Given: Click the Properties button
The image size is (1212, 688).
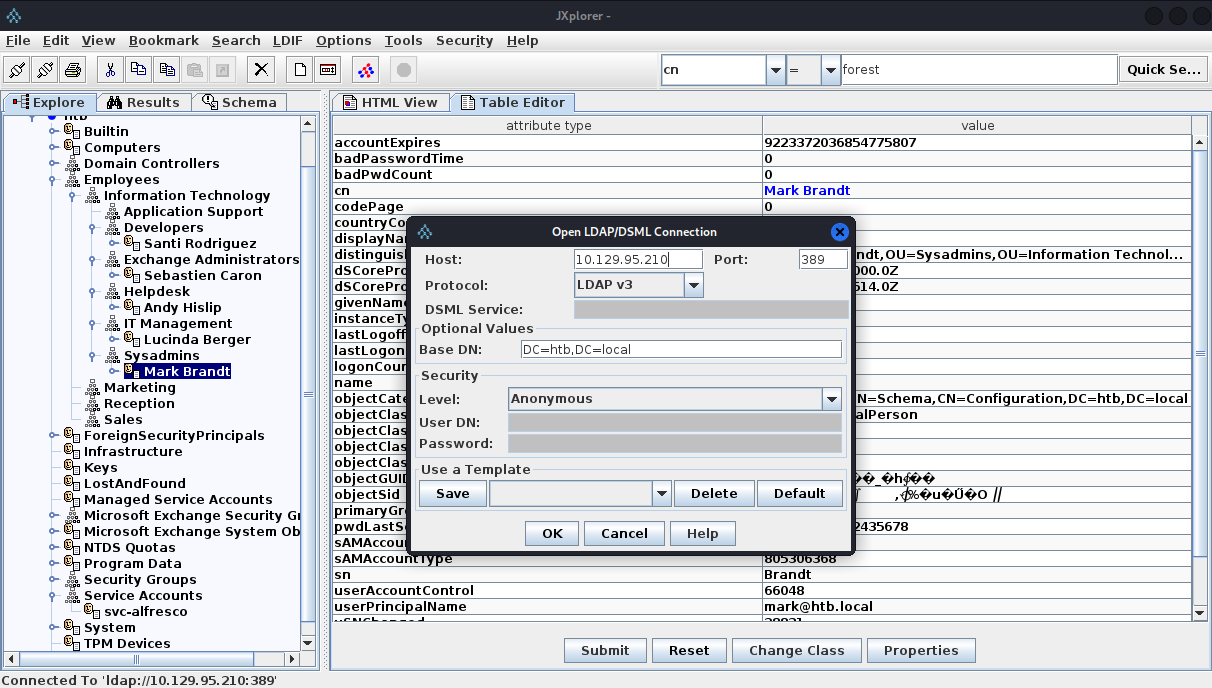Looking at the screenshot, I should tap(921, 650).
